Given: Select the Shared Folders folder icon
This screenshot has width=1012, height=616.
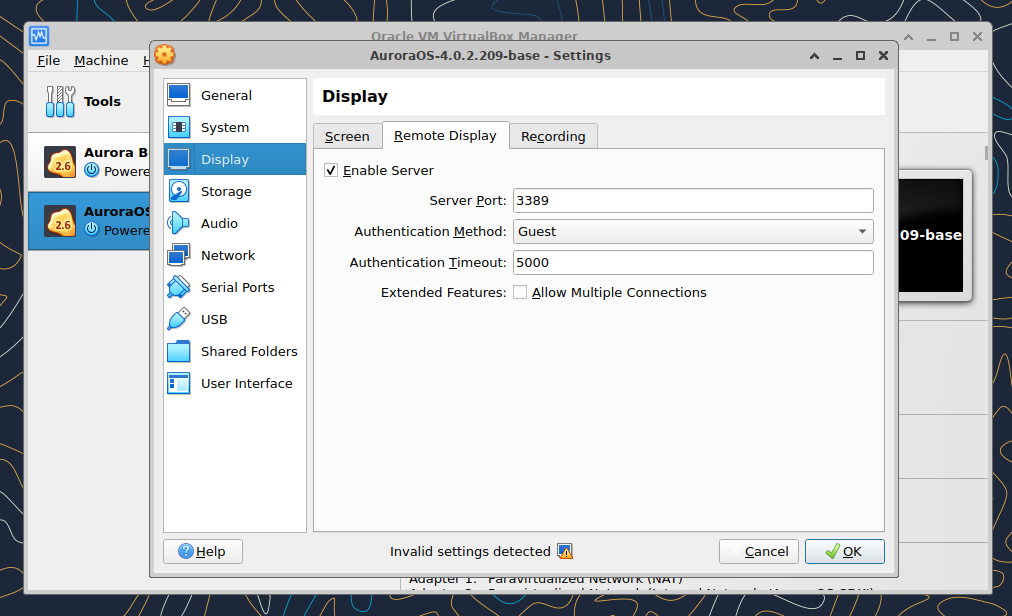Looking at the screenshot, I should (179, 351).
